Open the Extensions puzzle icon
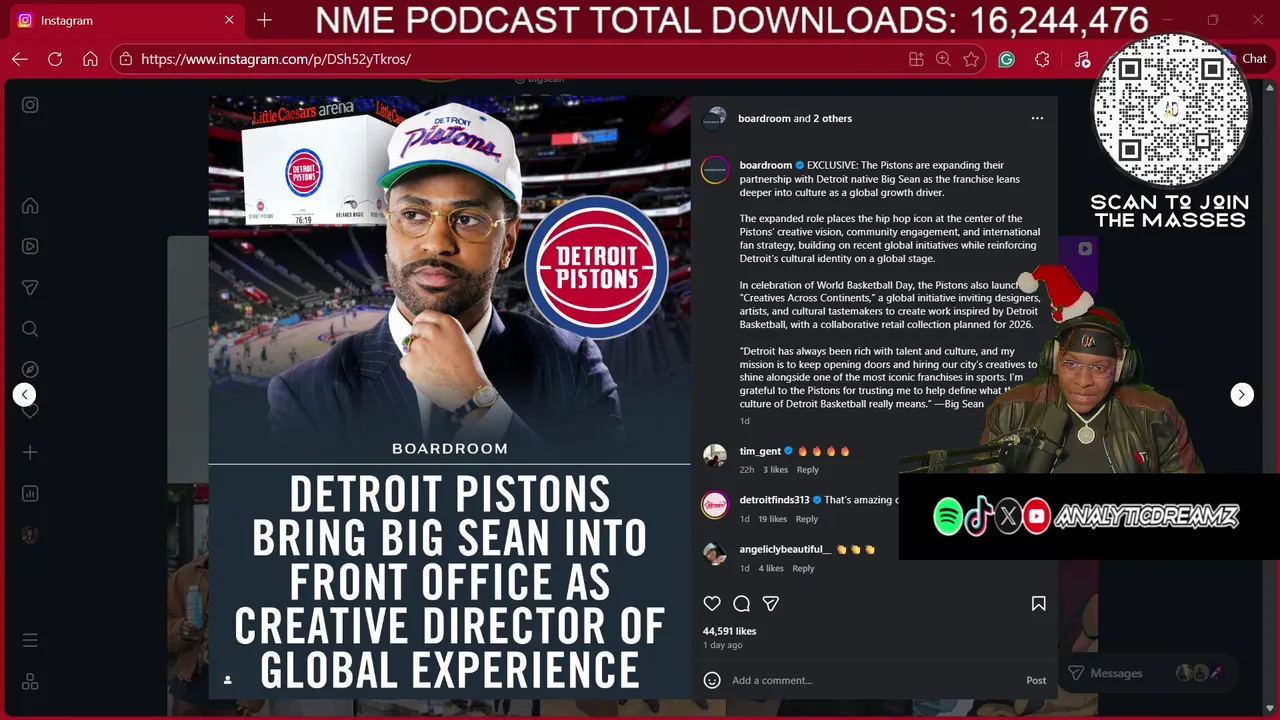 pos(1042,59)
